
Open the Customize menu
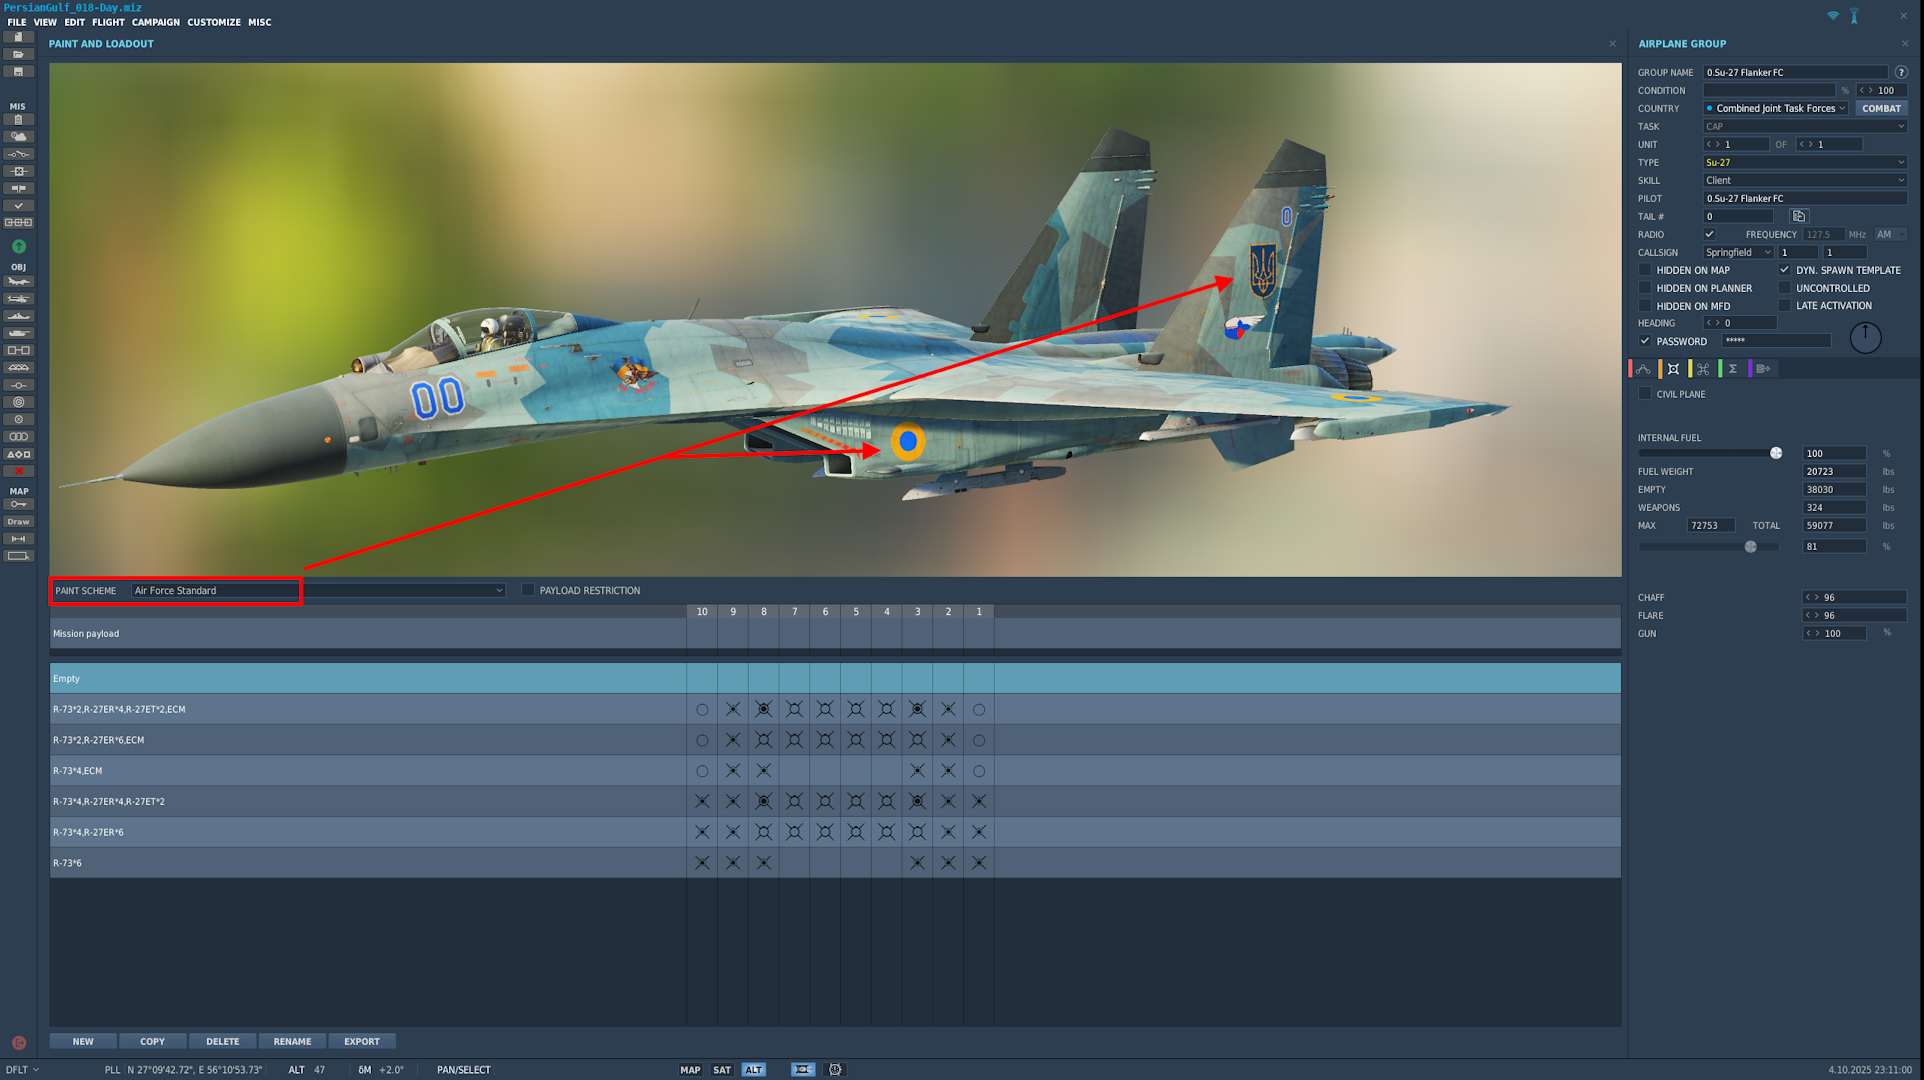[214, 22]
